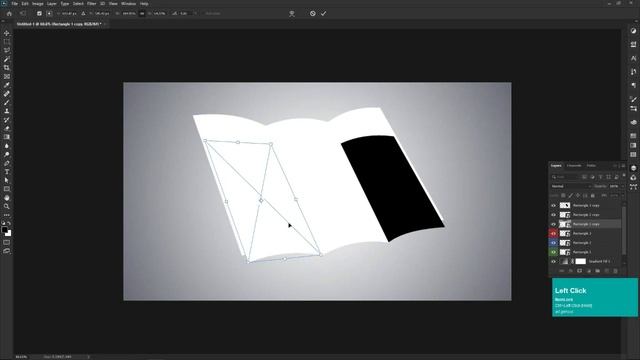Switch to the Channels tab
This screenshot has height=360, width=640.
click(574, 166)
